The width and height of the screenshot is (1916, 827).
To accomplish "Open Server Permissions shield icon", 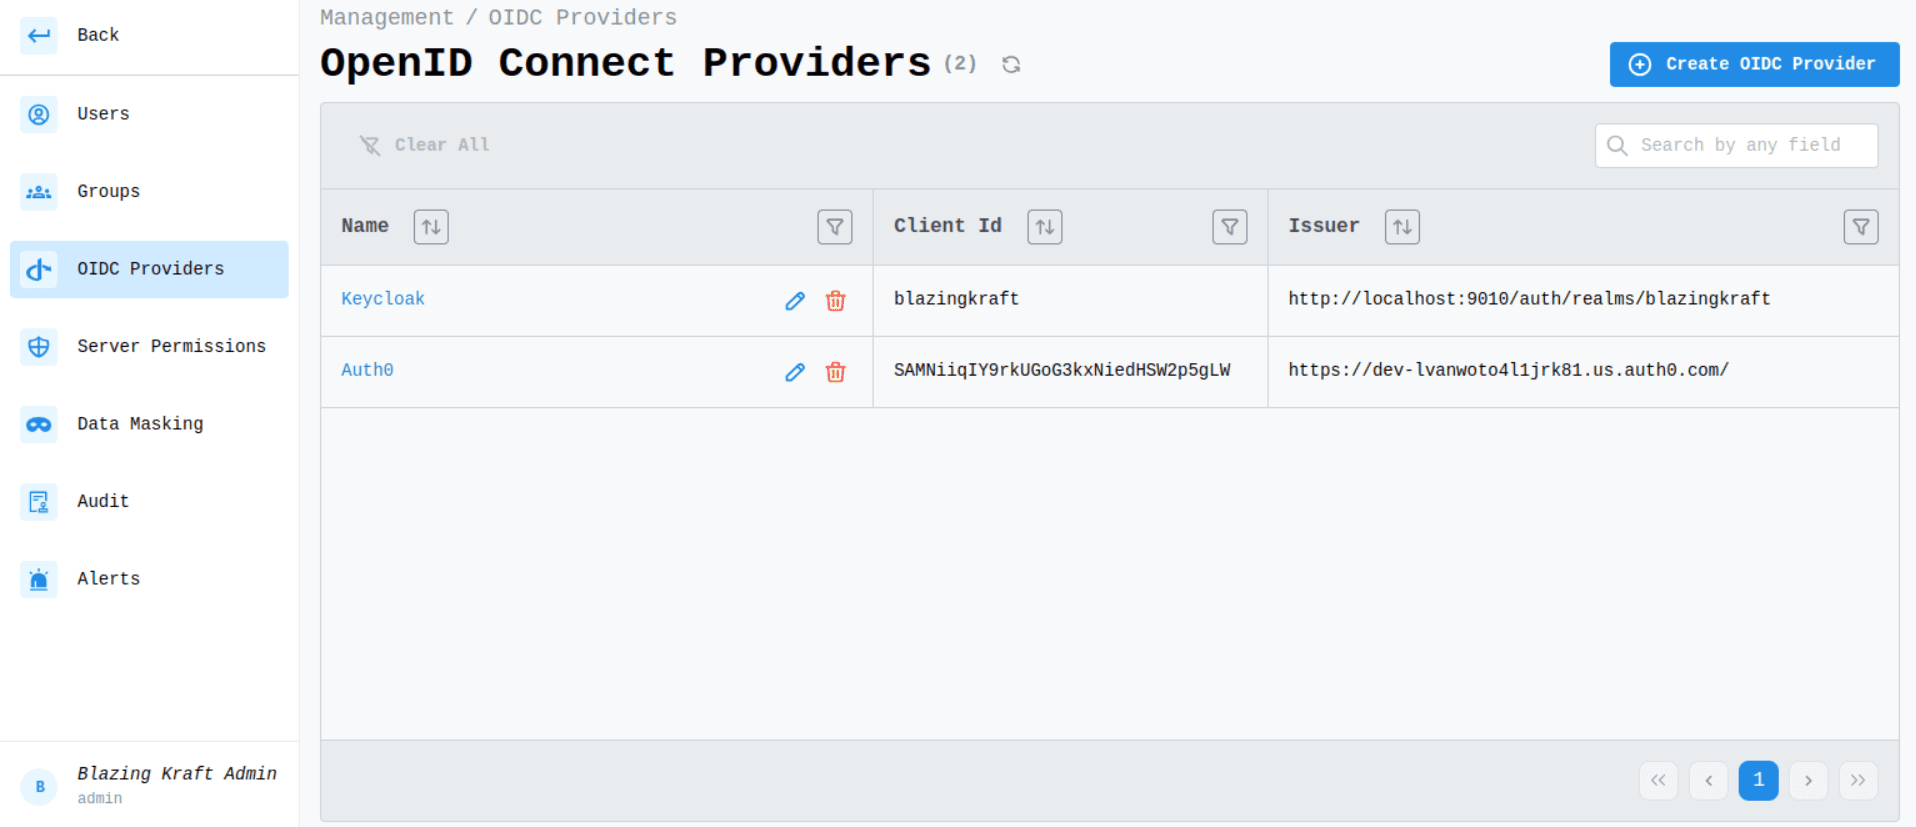I will (x=39, y=347).
